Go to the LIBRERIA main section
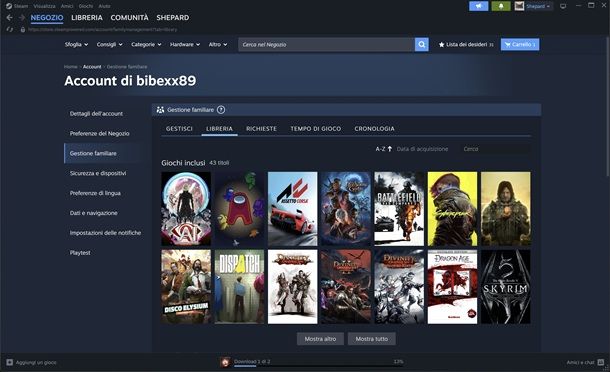Screen dimensions: 610x372 point(87,18)
